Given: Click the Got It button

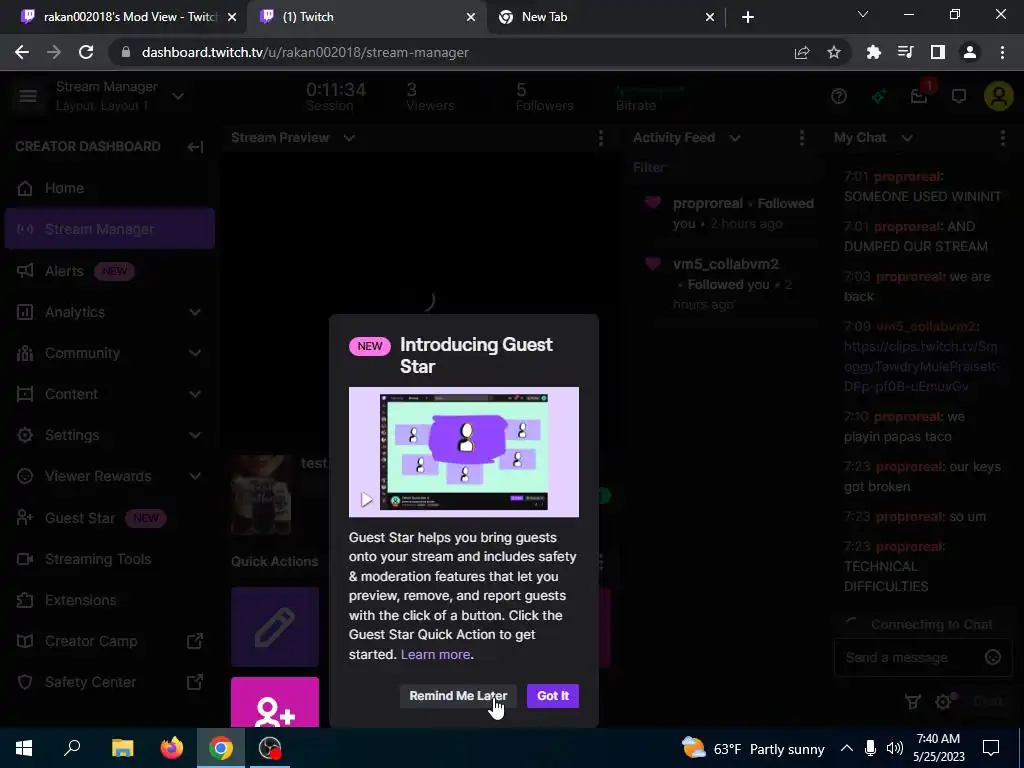Looking at the screenshot, I should coord(552,696).
